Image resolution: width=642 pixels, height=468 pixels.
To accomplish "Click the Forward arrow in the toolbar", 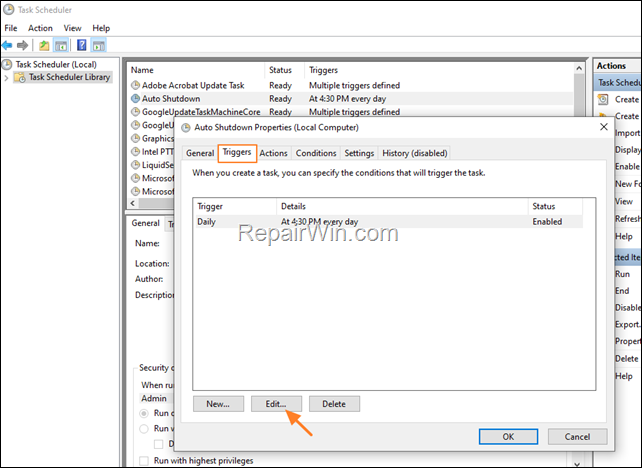I will tap(25, 45).
